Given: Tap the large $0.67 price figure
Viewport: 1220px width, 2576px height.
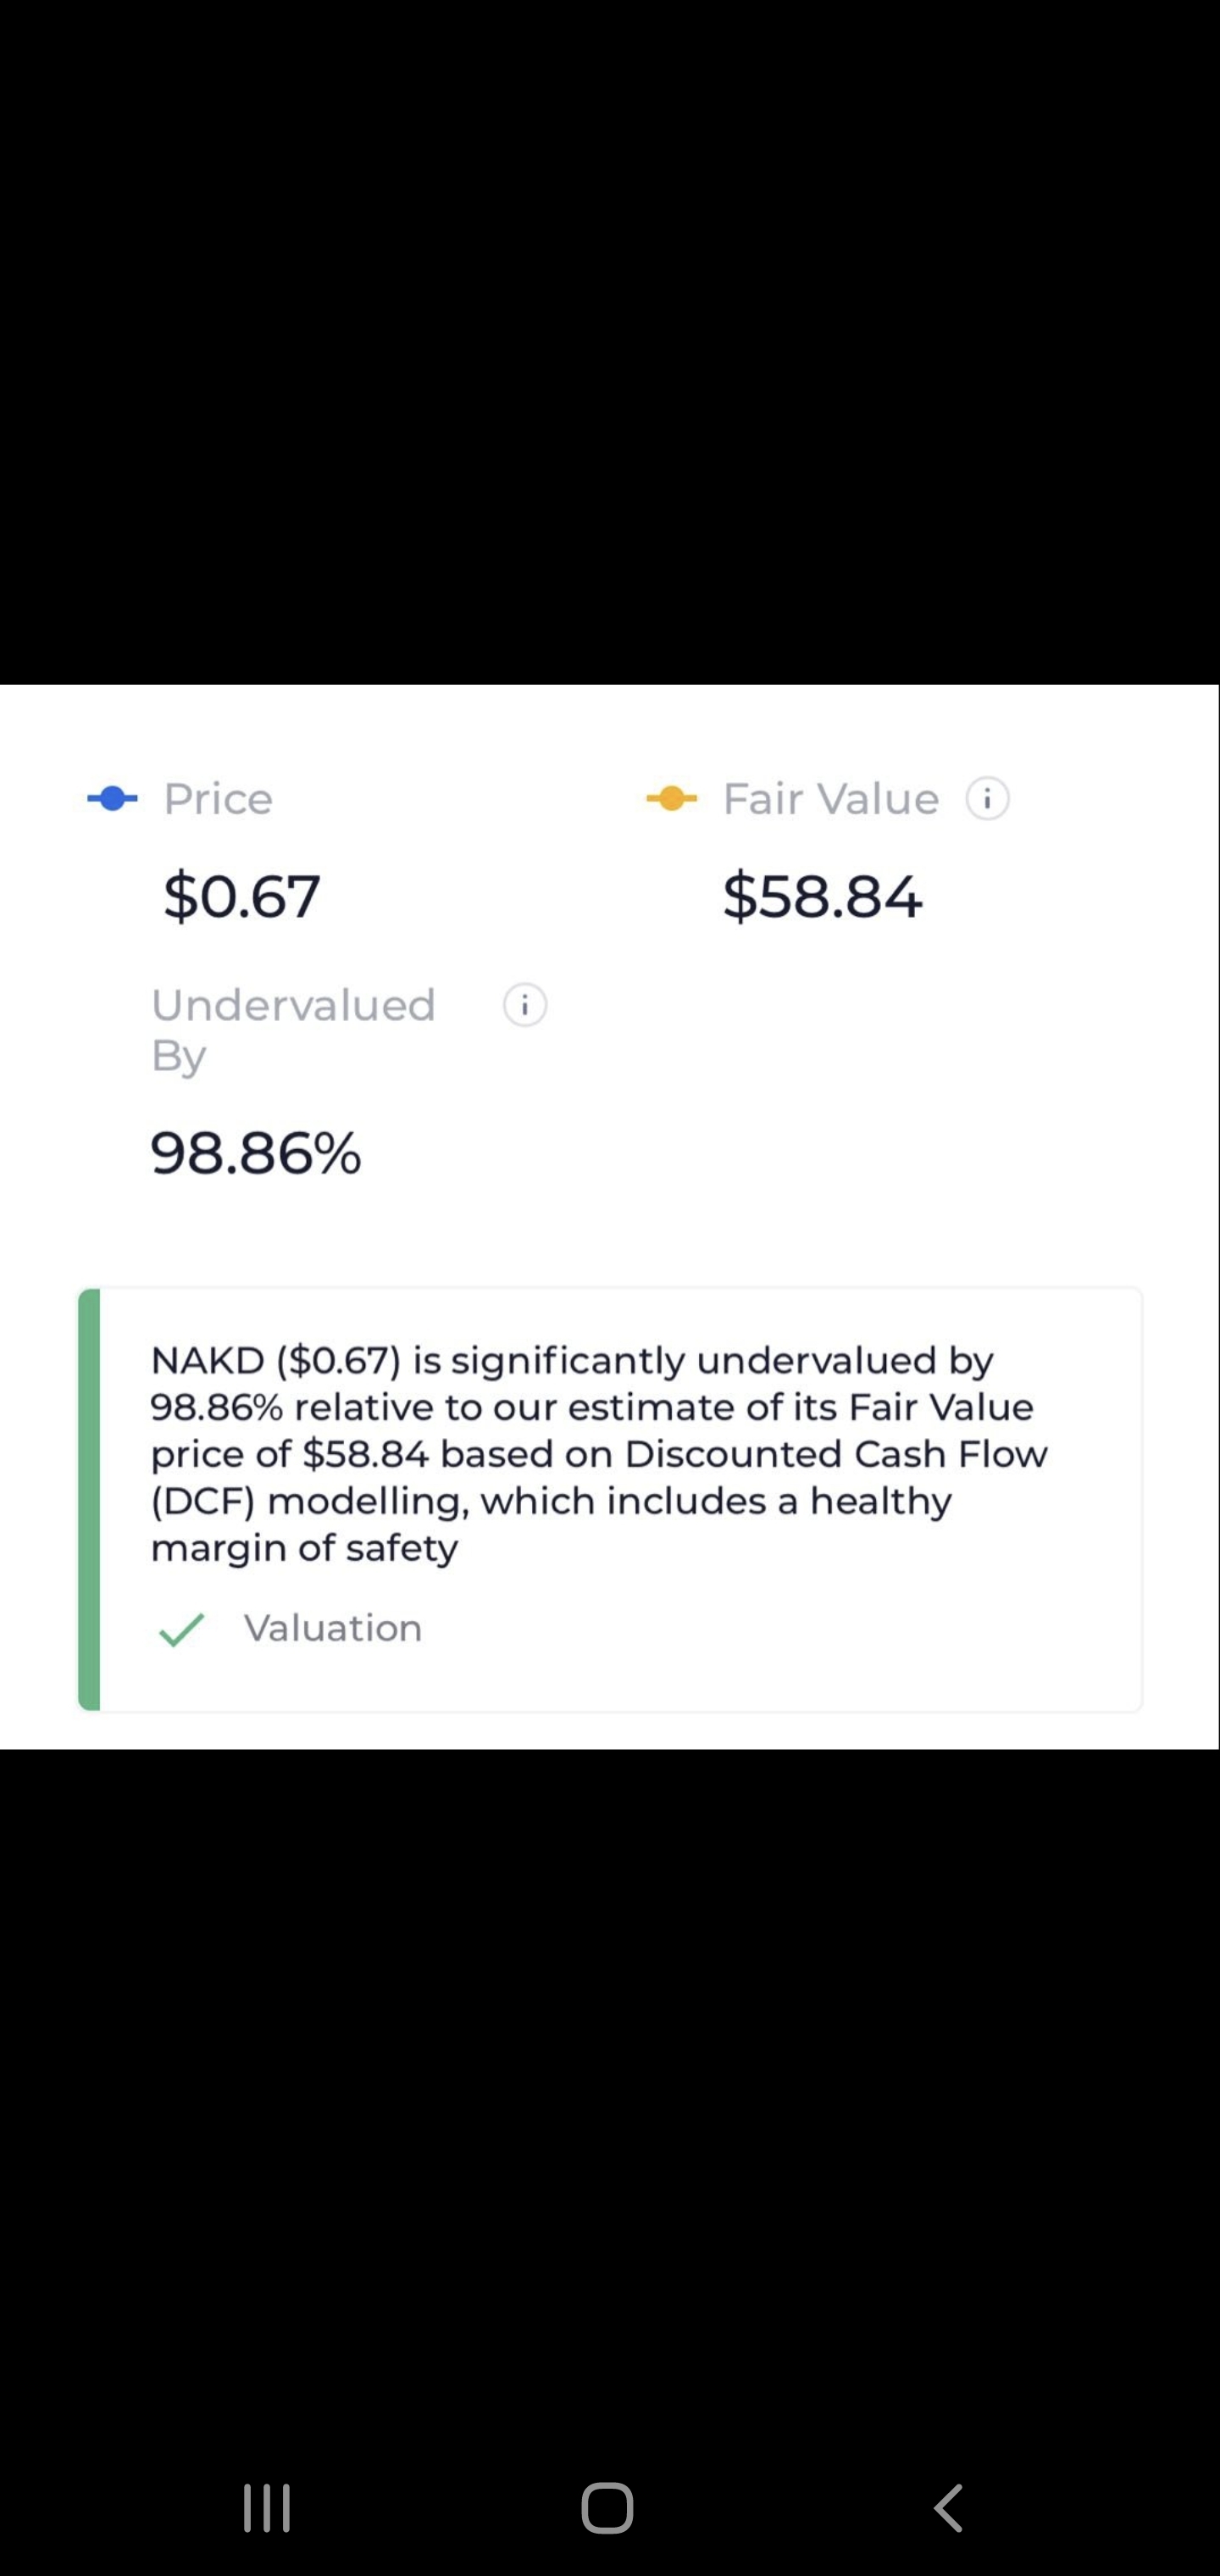Looking at the screenshot, I should [x=242, y=895].
